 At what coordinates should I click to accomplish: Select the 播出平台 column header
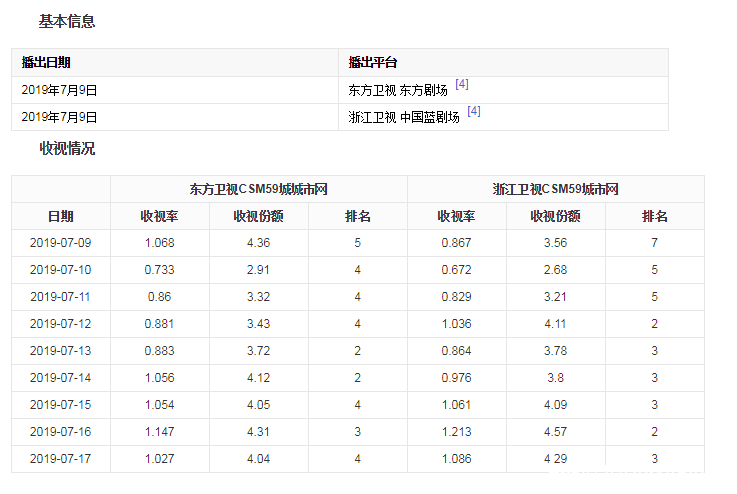pyautogui.click(x=373, y=63)
